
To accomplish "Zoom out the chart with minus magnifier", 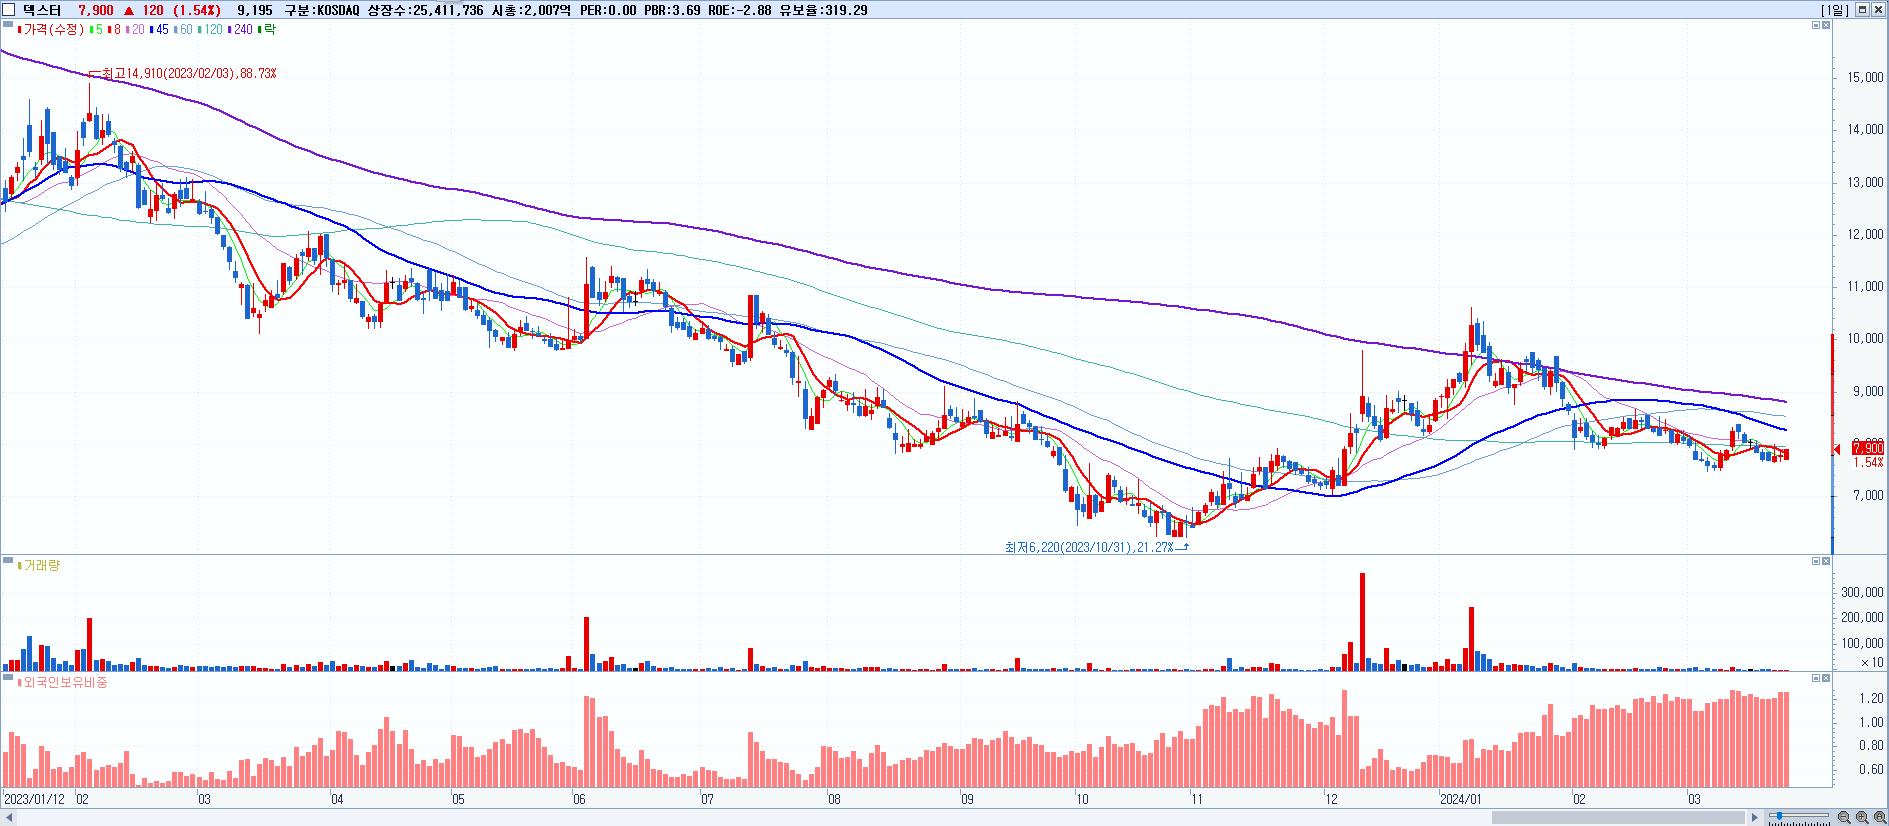I will point(1844,818).
